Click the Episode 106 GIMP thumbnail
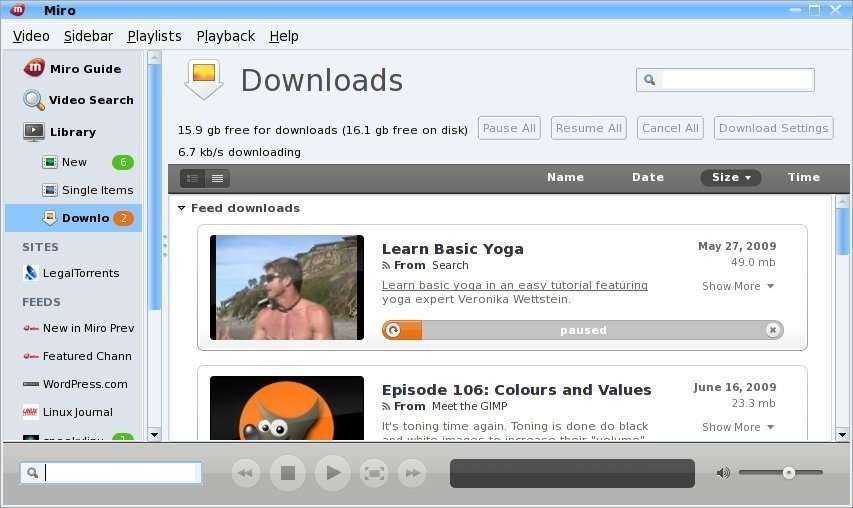Viewport: 853px width, 508px height. click(287, 408)
